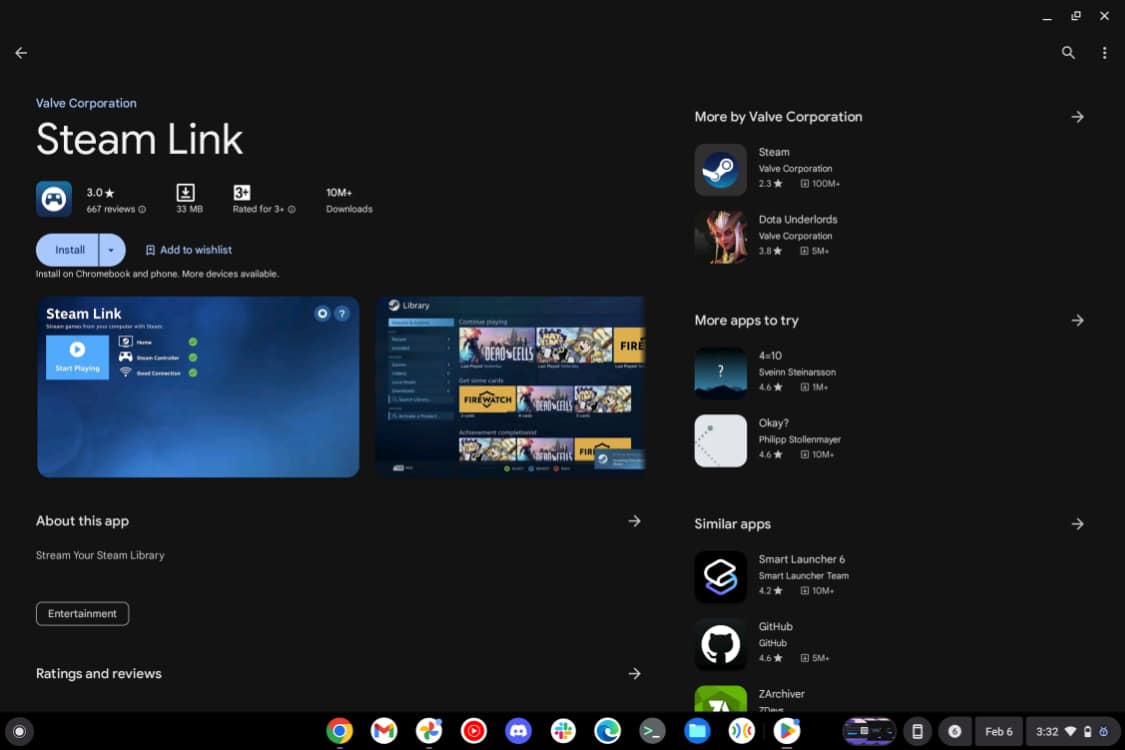Click the 4=10 app icon
The width and height of the screenshot is (1125, 750).
click(x=720, y=373)
